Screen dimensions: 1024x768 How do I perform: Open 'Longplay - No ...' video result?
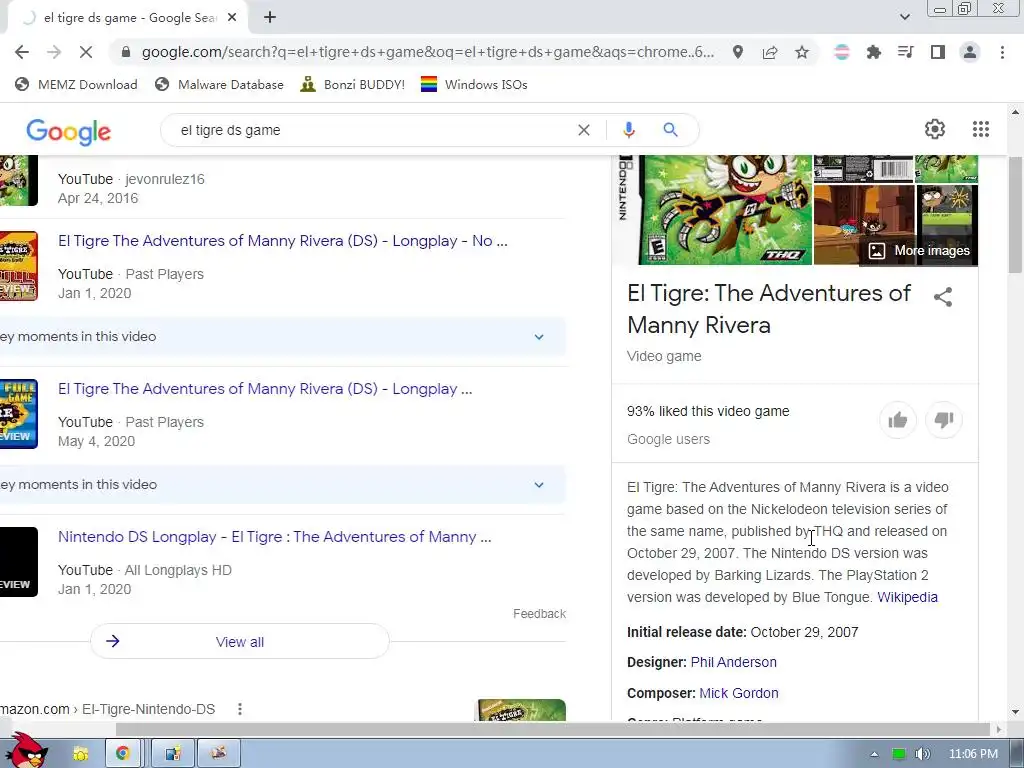283,240
